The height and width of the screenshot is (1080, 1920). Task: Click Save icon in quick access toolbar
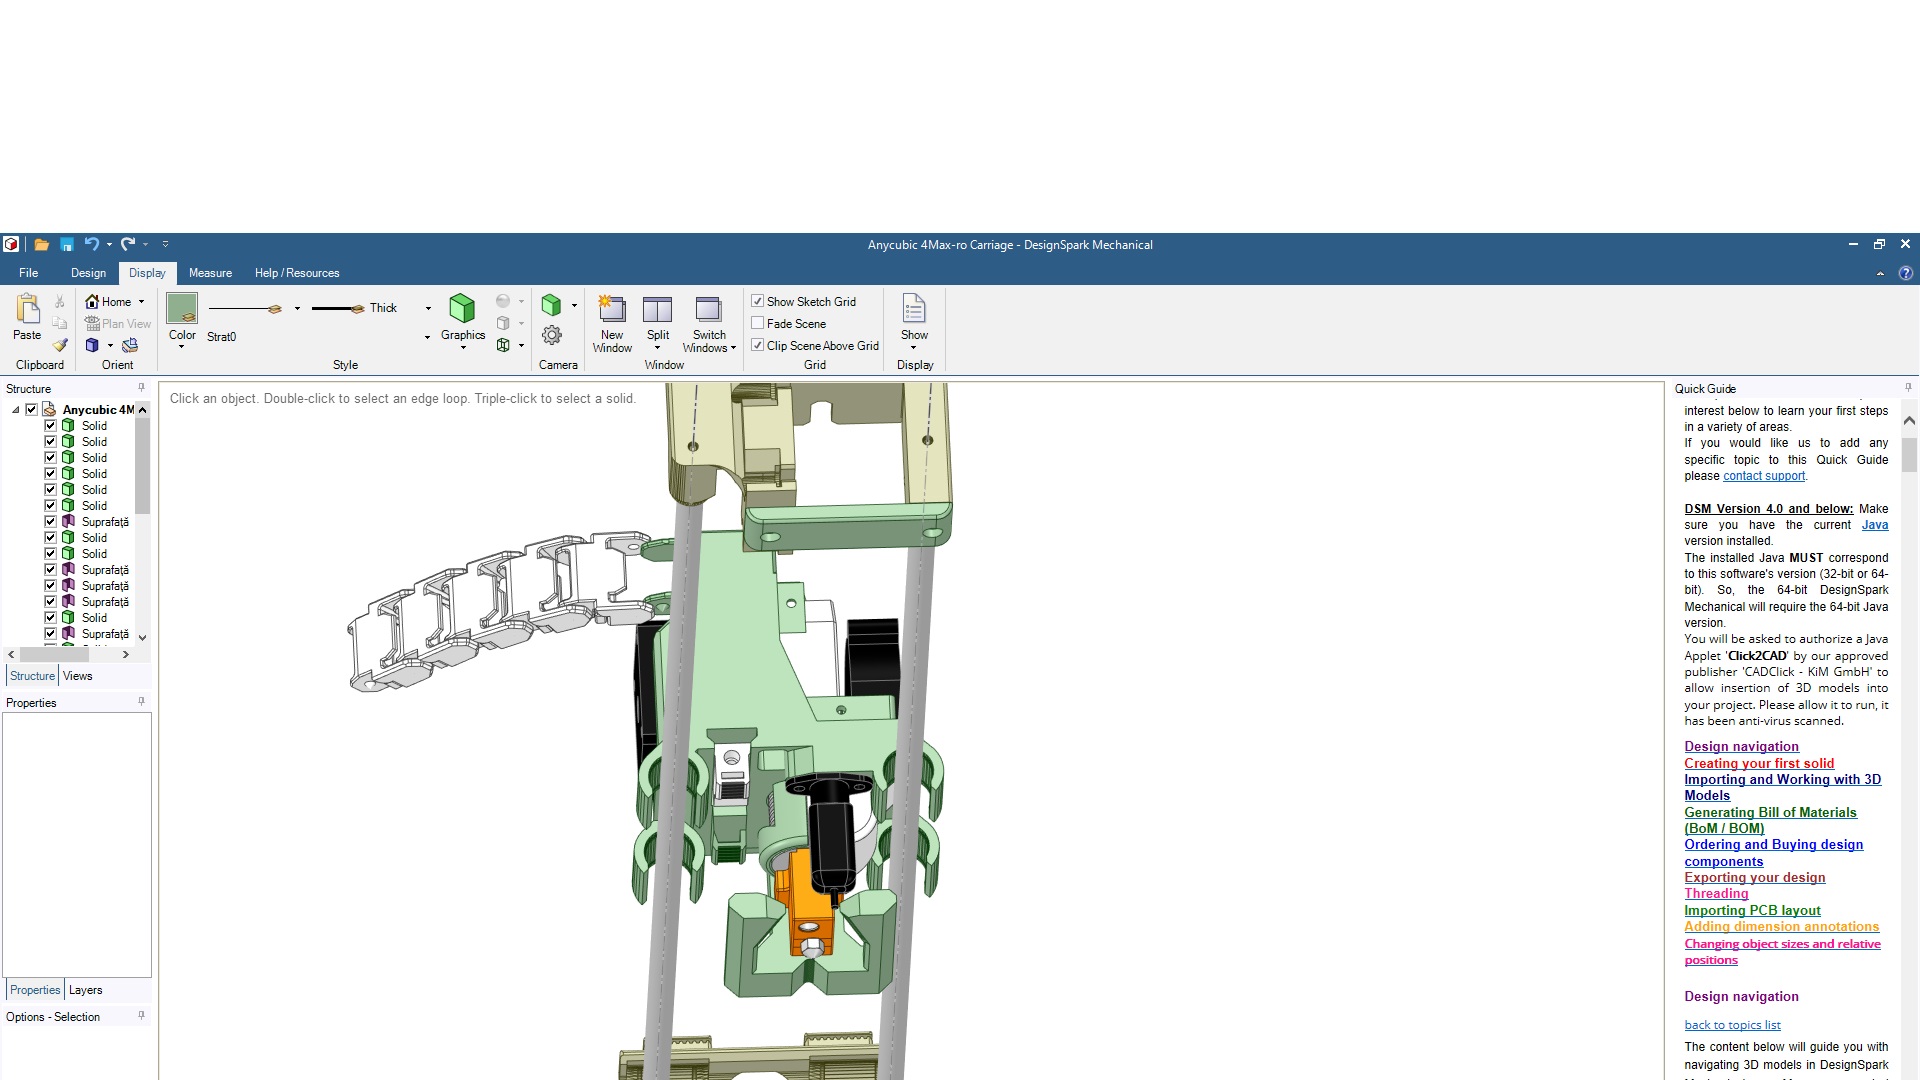(67, 244)
